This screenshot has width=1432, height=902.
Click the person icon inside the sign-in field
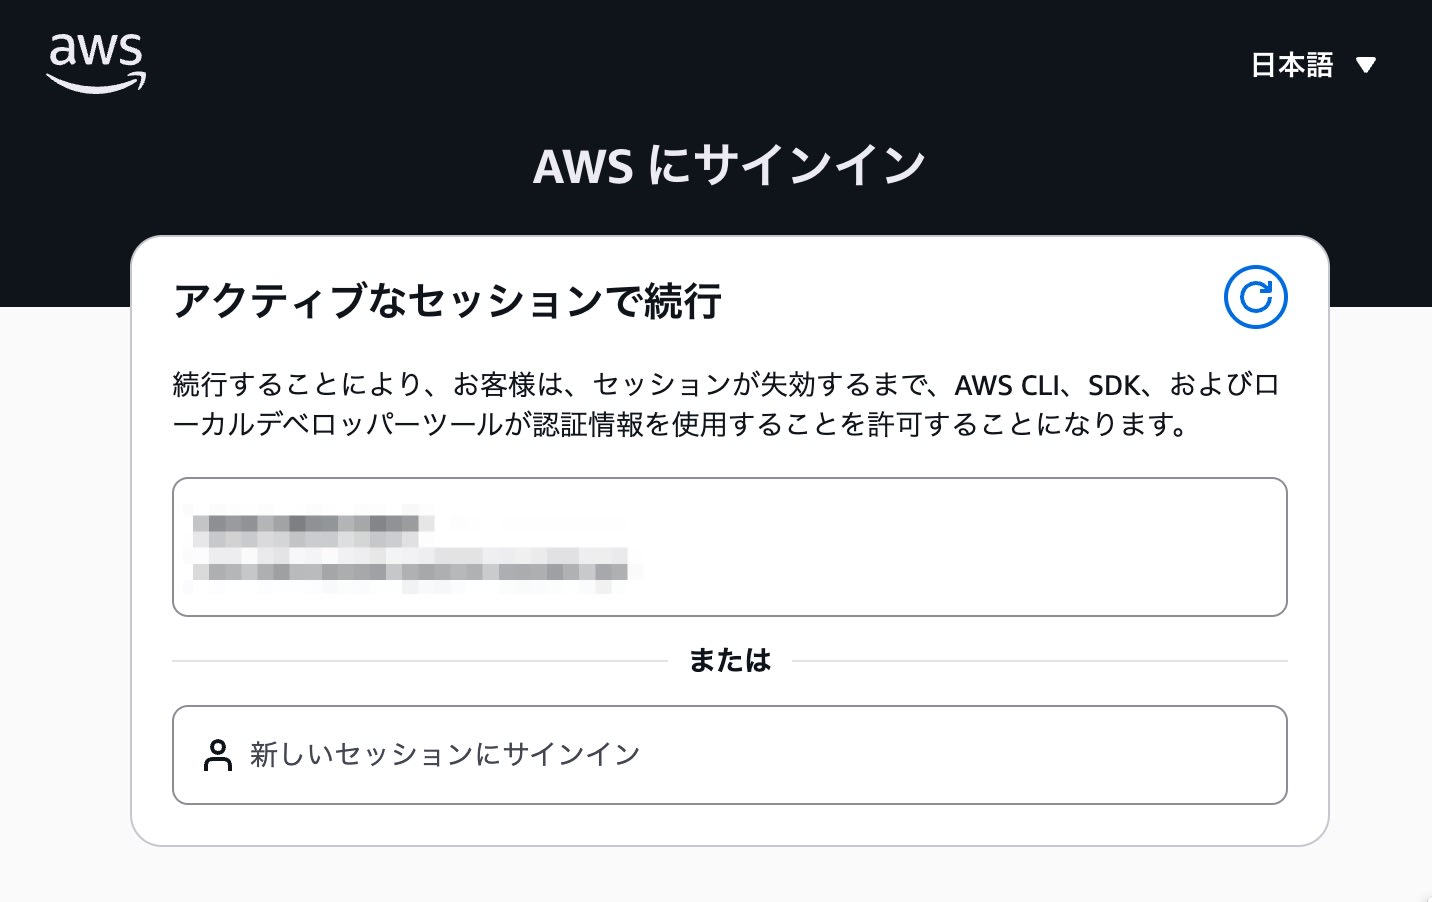[x=219, y=755]
